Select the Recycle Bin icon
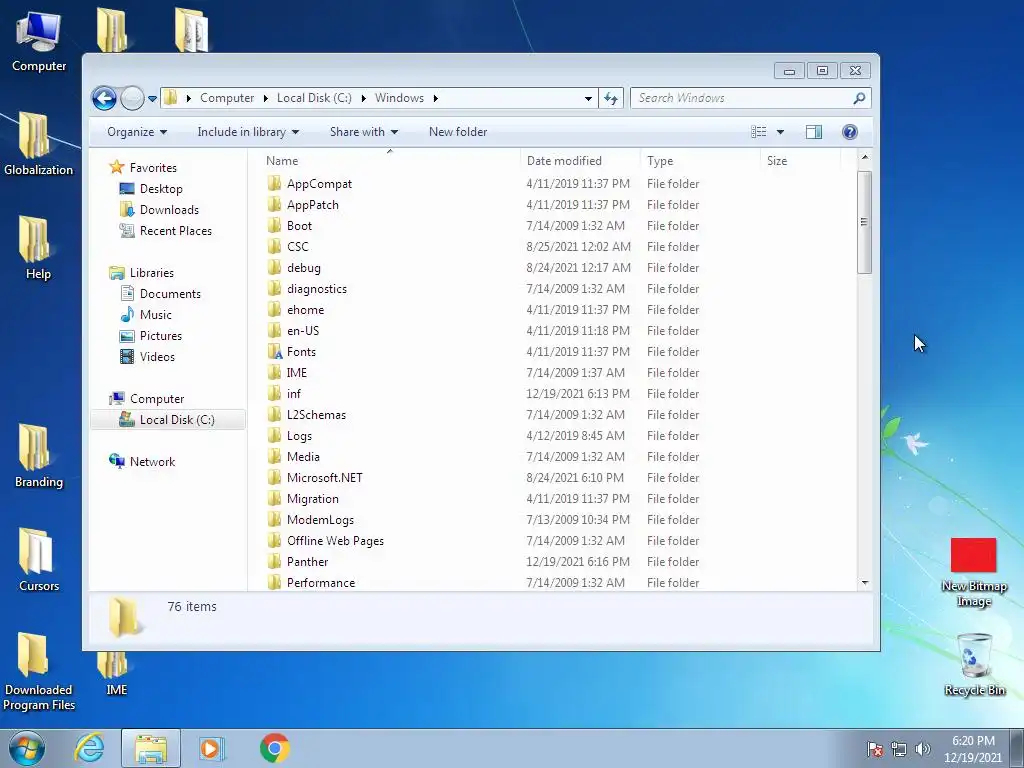This screenshot has width=1024, height=768. pyautogui.click(x=974, y=665)
